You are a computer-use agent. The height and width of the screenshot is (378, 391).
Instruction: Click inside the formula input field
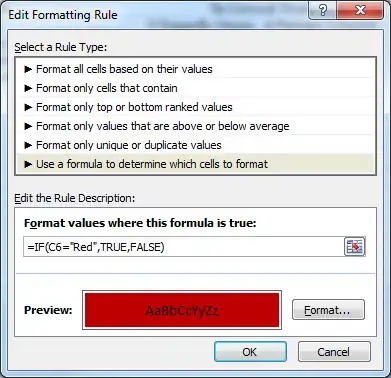(183, 247)
